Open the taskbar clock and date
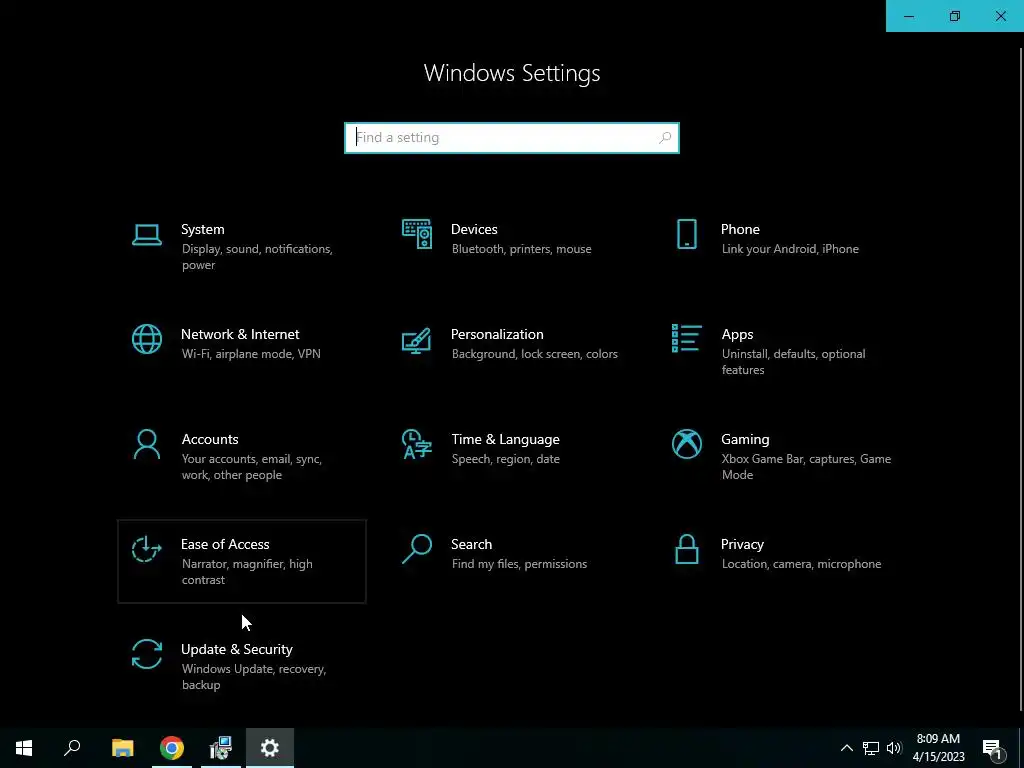Image resolution: width=1024 pixels, height=768 pixels. (x=938, y=748)
